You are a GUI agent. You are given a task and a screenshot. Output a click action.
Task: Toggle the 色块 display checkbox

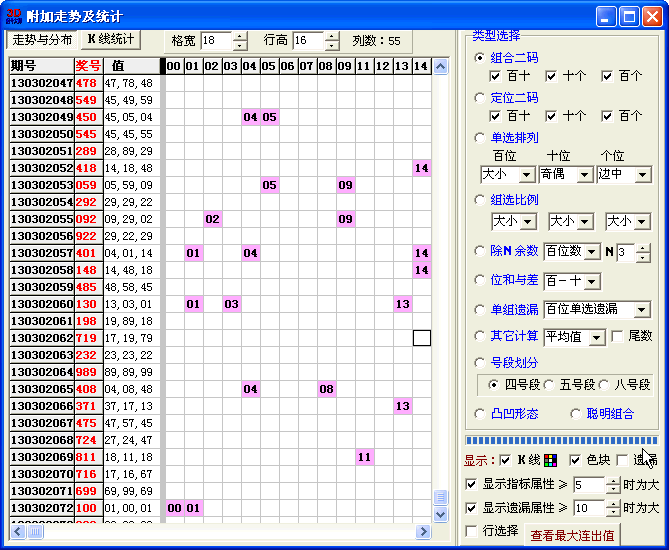[x=574, y=460]
